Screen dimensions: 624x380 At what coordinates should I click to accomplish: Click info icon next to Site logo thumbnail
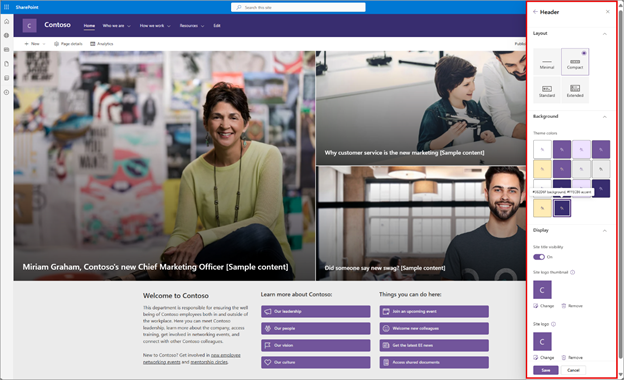tap(573, 272)
